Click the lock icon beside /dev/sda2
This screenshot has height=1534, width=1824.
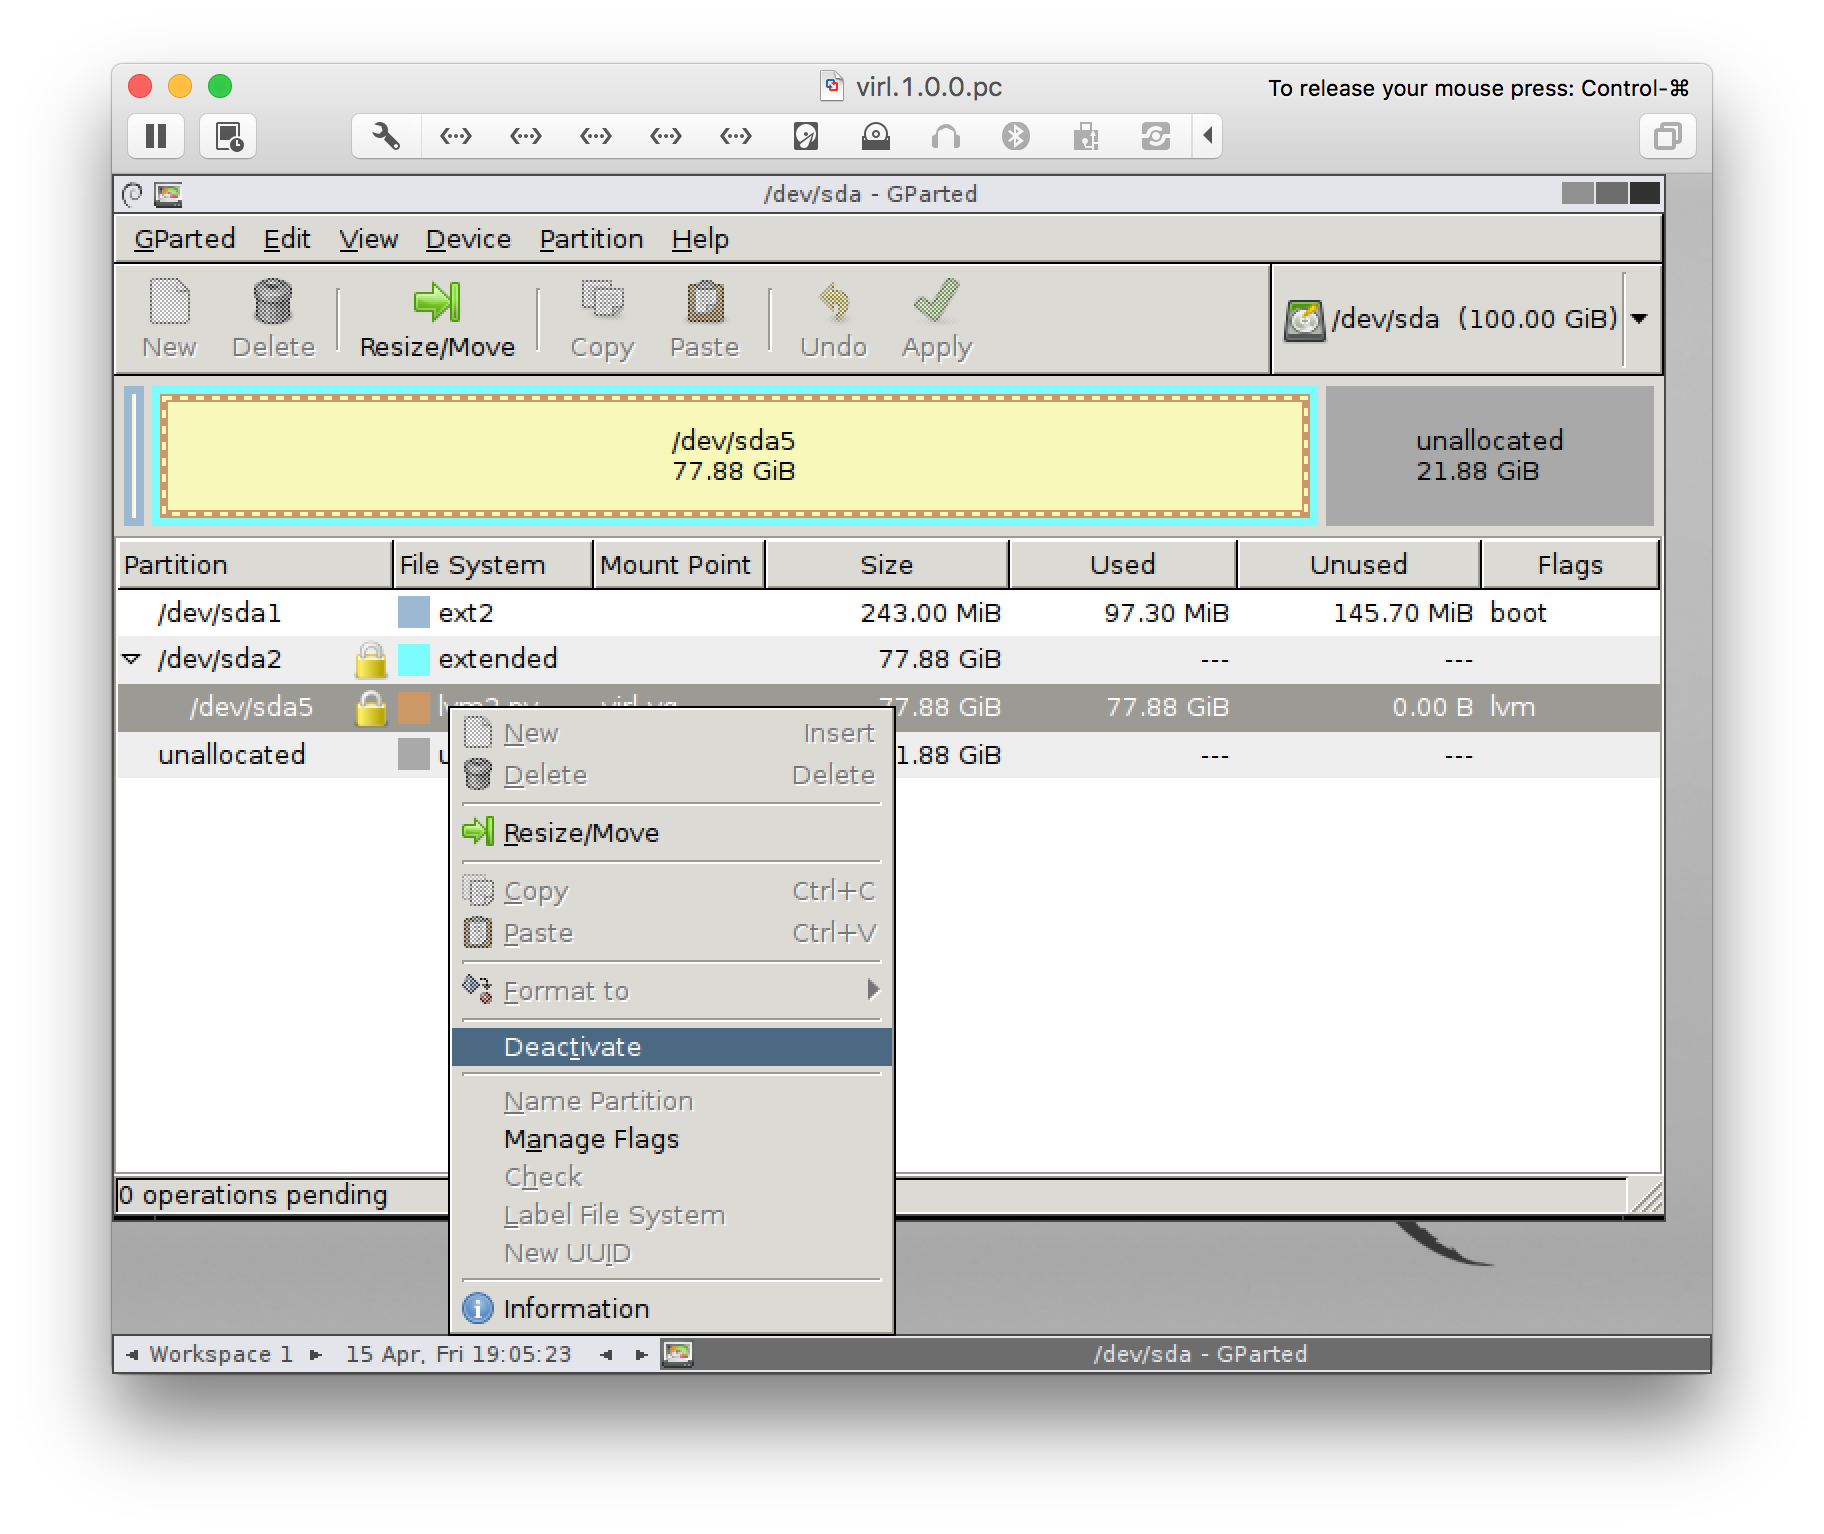tap(371, 658)
